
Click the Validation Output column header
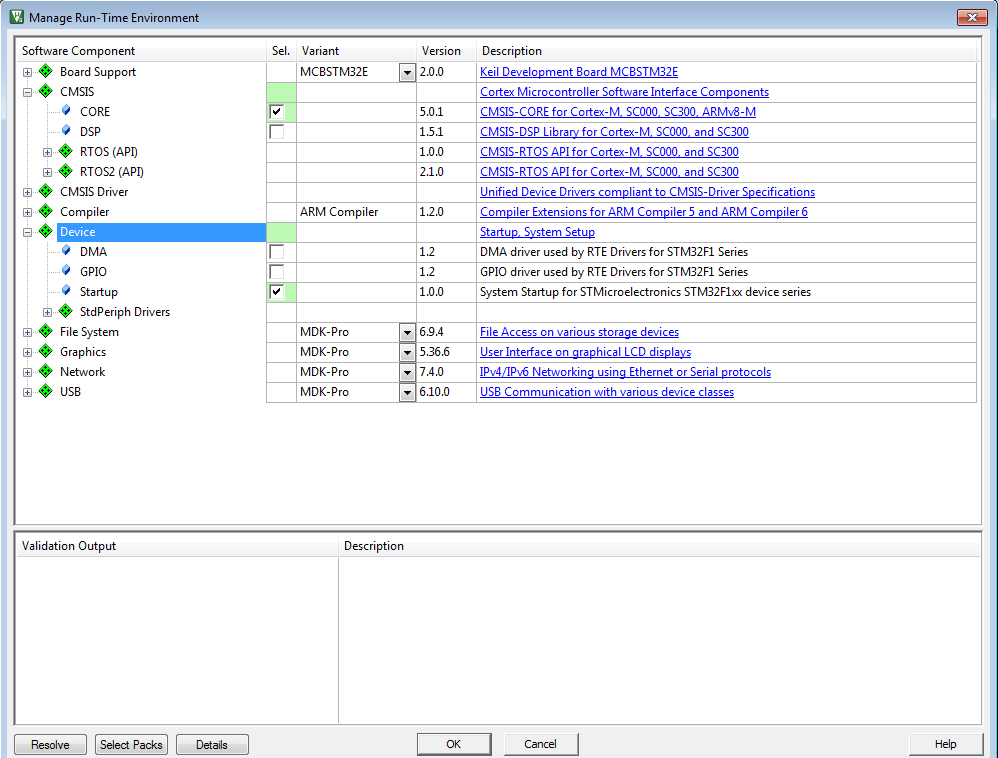click(177, 545)
